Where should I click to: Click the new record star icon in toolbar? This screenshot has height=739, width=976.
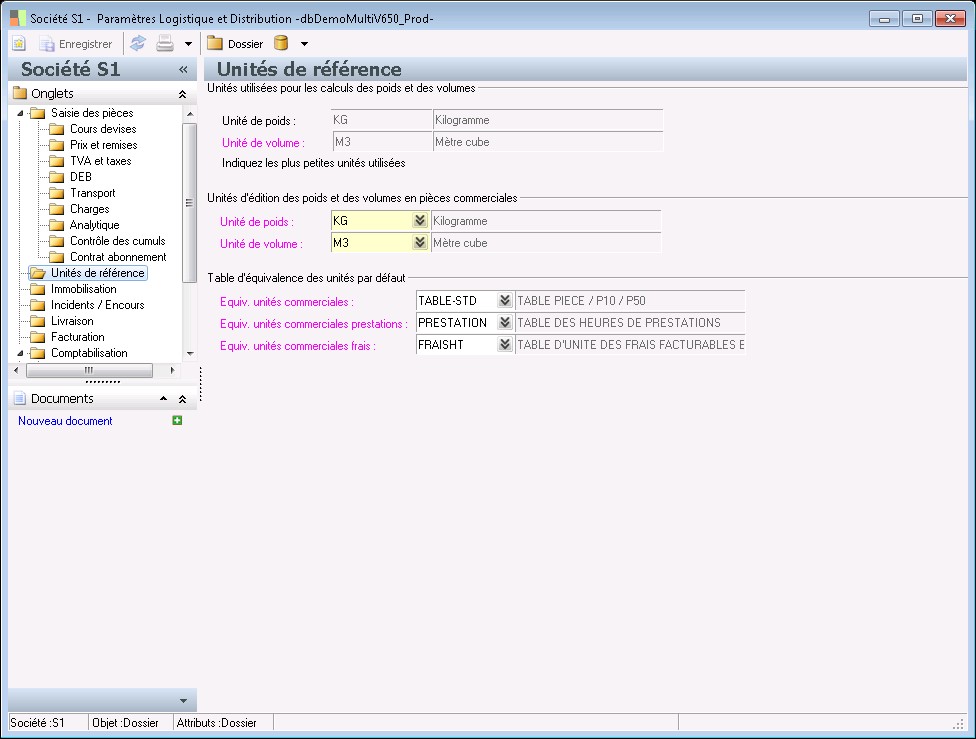pyautogui.click(x=19, y=44)
